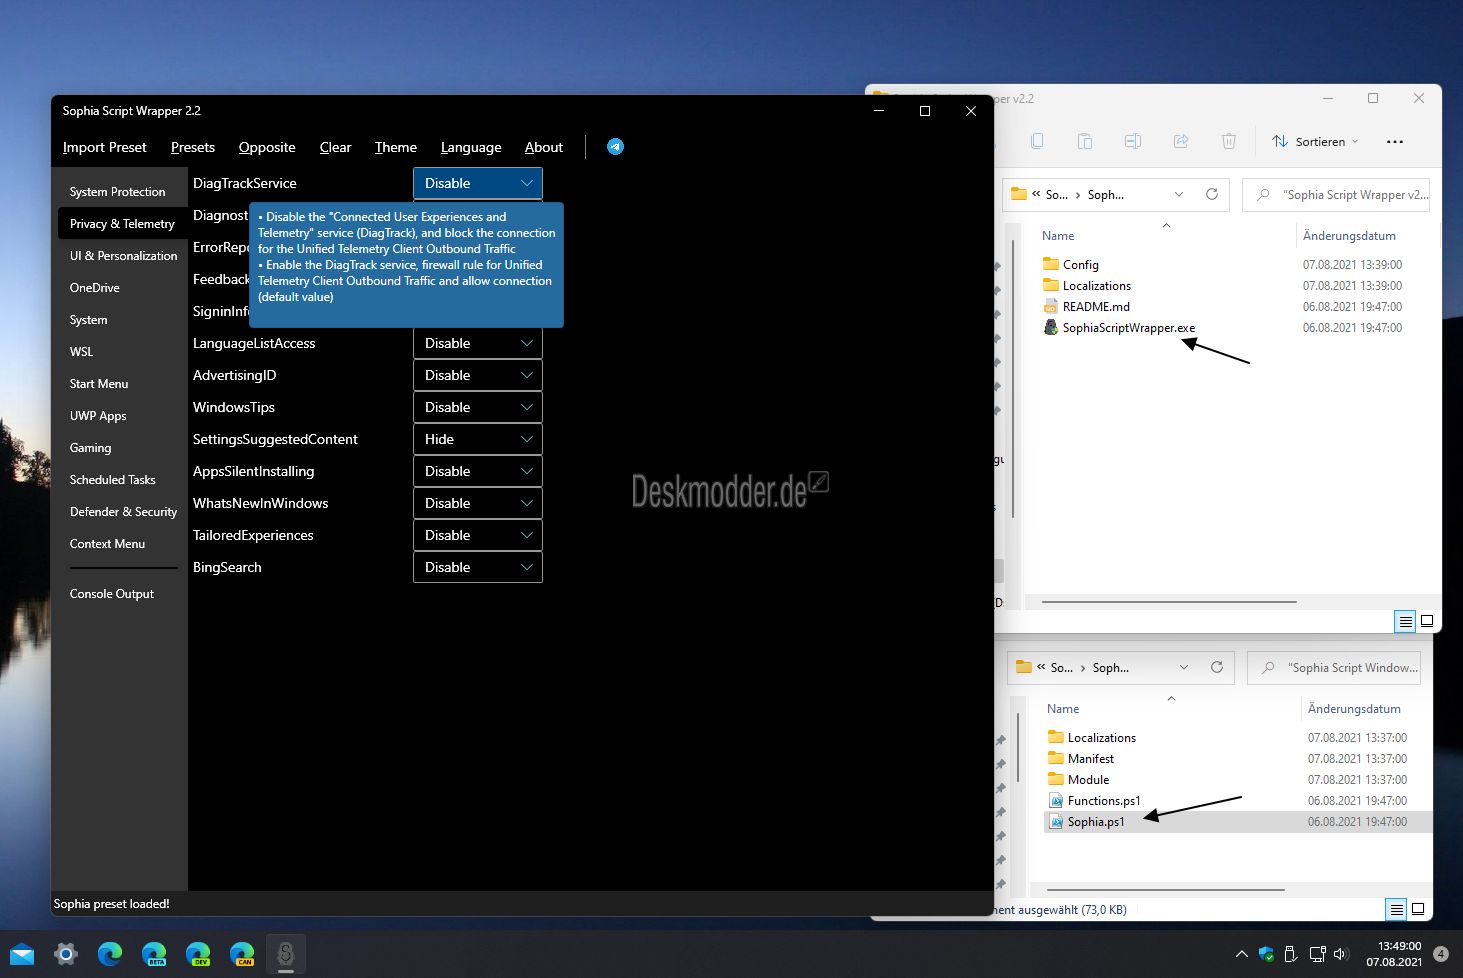
Task: Launch Edge Canary from taskbar
Action: point(242,954)
